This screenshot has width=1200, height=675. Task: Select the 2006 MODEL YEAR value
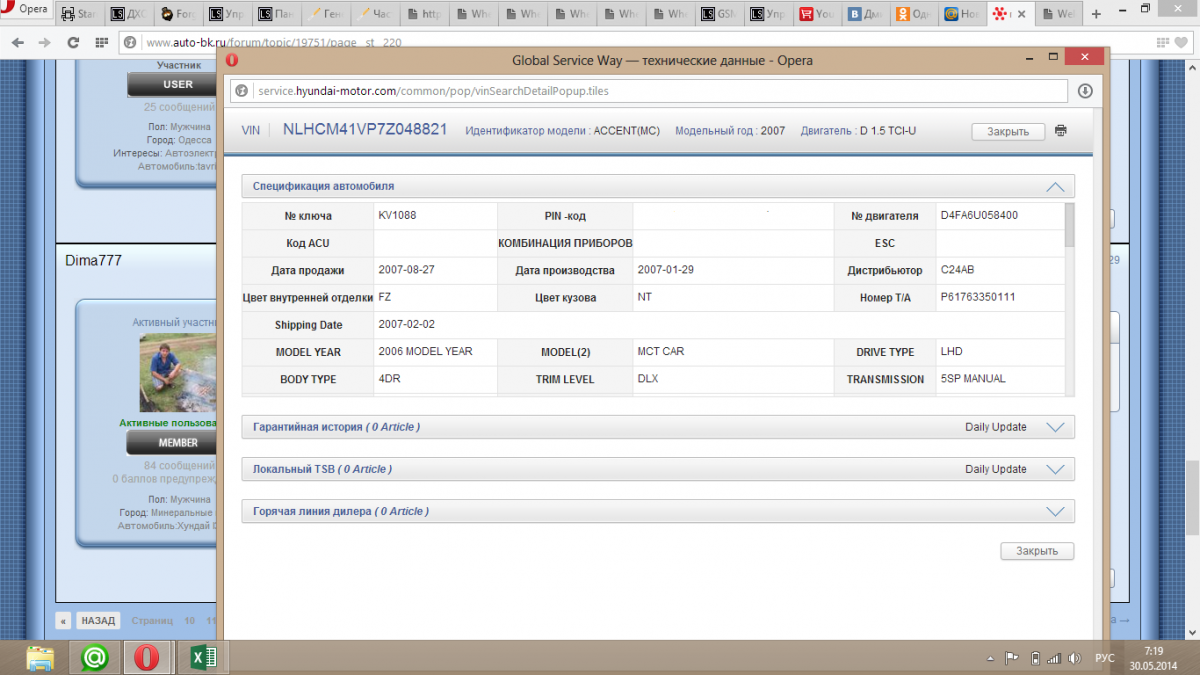pos(426,352)
